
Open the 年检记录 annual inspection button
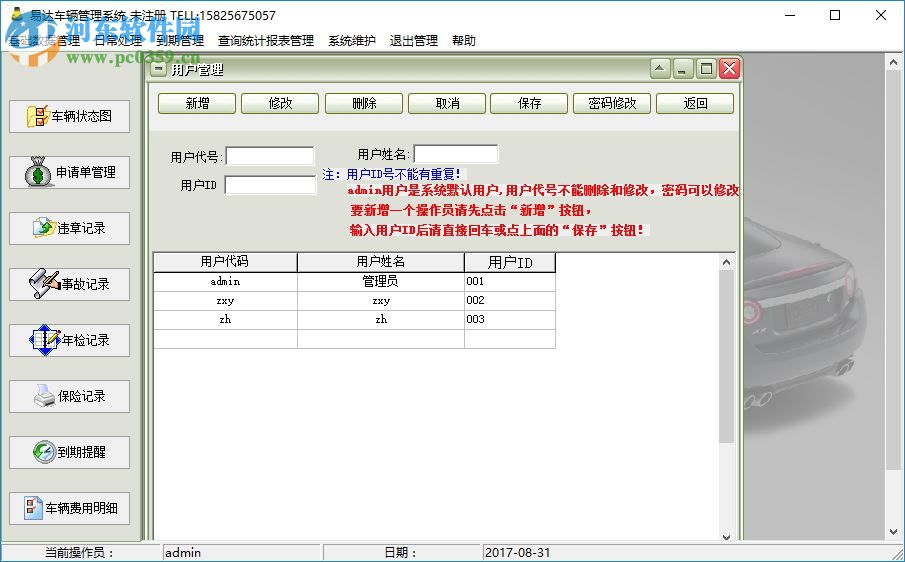click(69, 340)
